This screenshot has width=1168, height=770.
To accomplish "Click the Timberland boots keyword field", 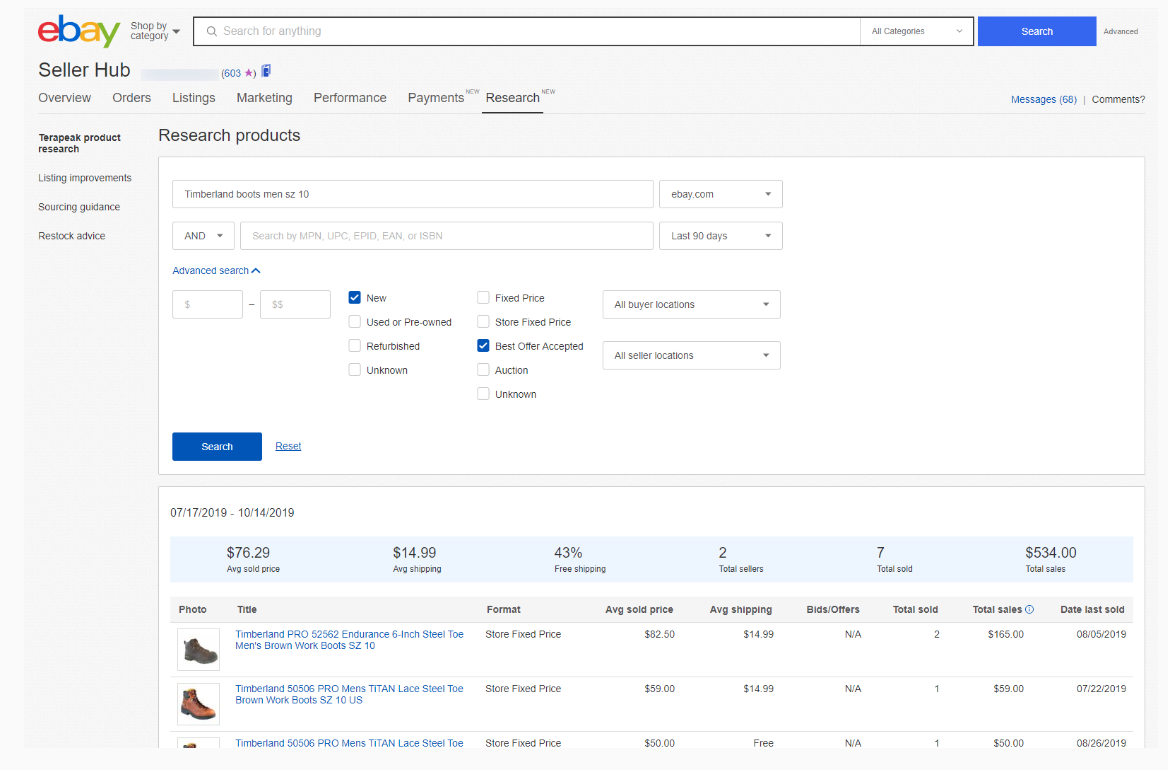I will [413, 194].
